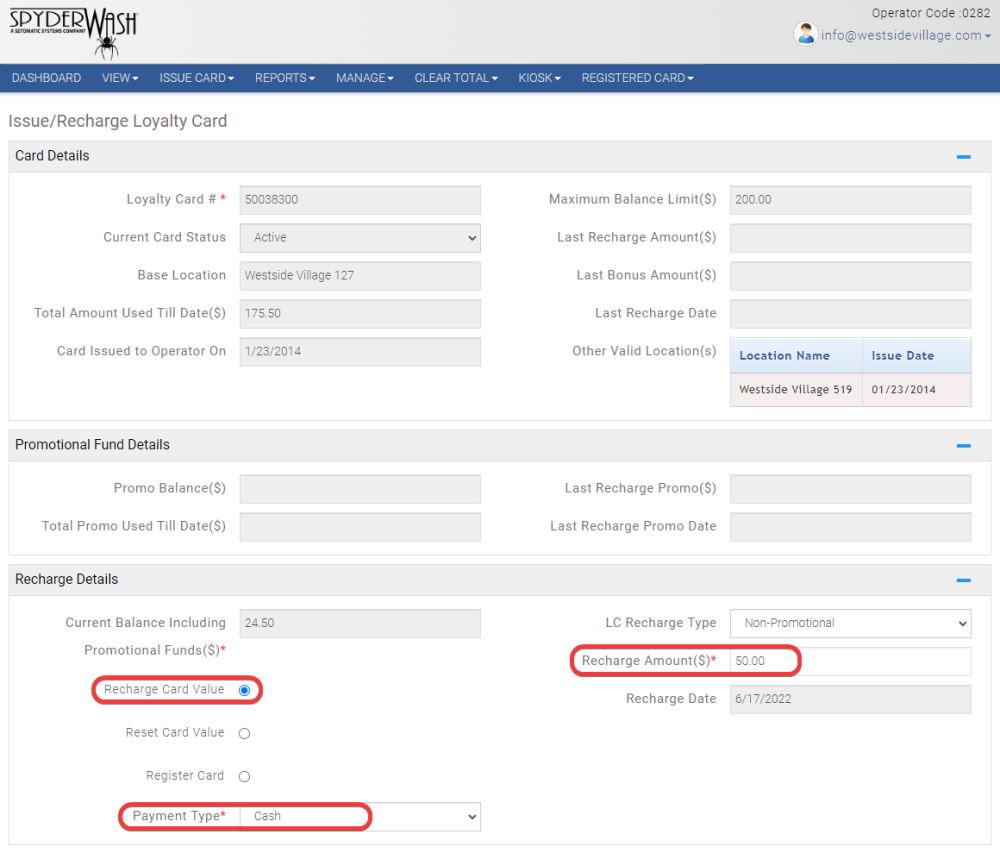Viewport: 1000px width, 853px height.
Task: Click the Last Recharge Promo($) field
Action: click(x=851, y=489)
